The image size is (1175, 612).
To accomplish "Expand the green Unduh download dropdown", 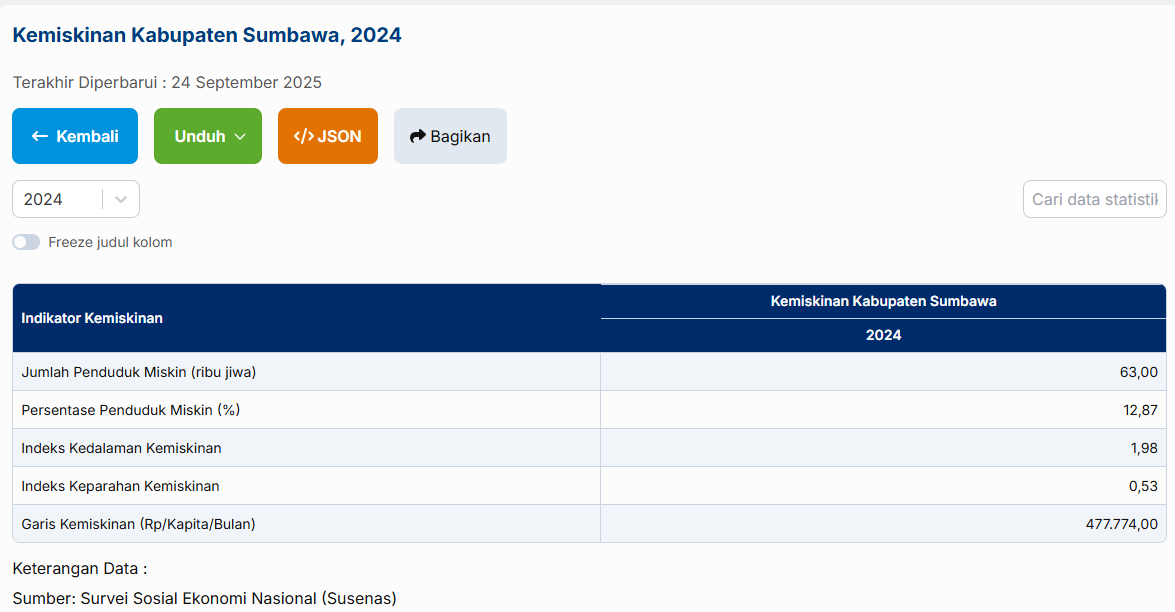I will pyautogui.click(x=208, y=136).
